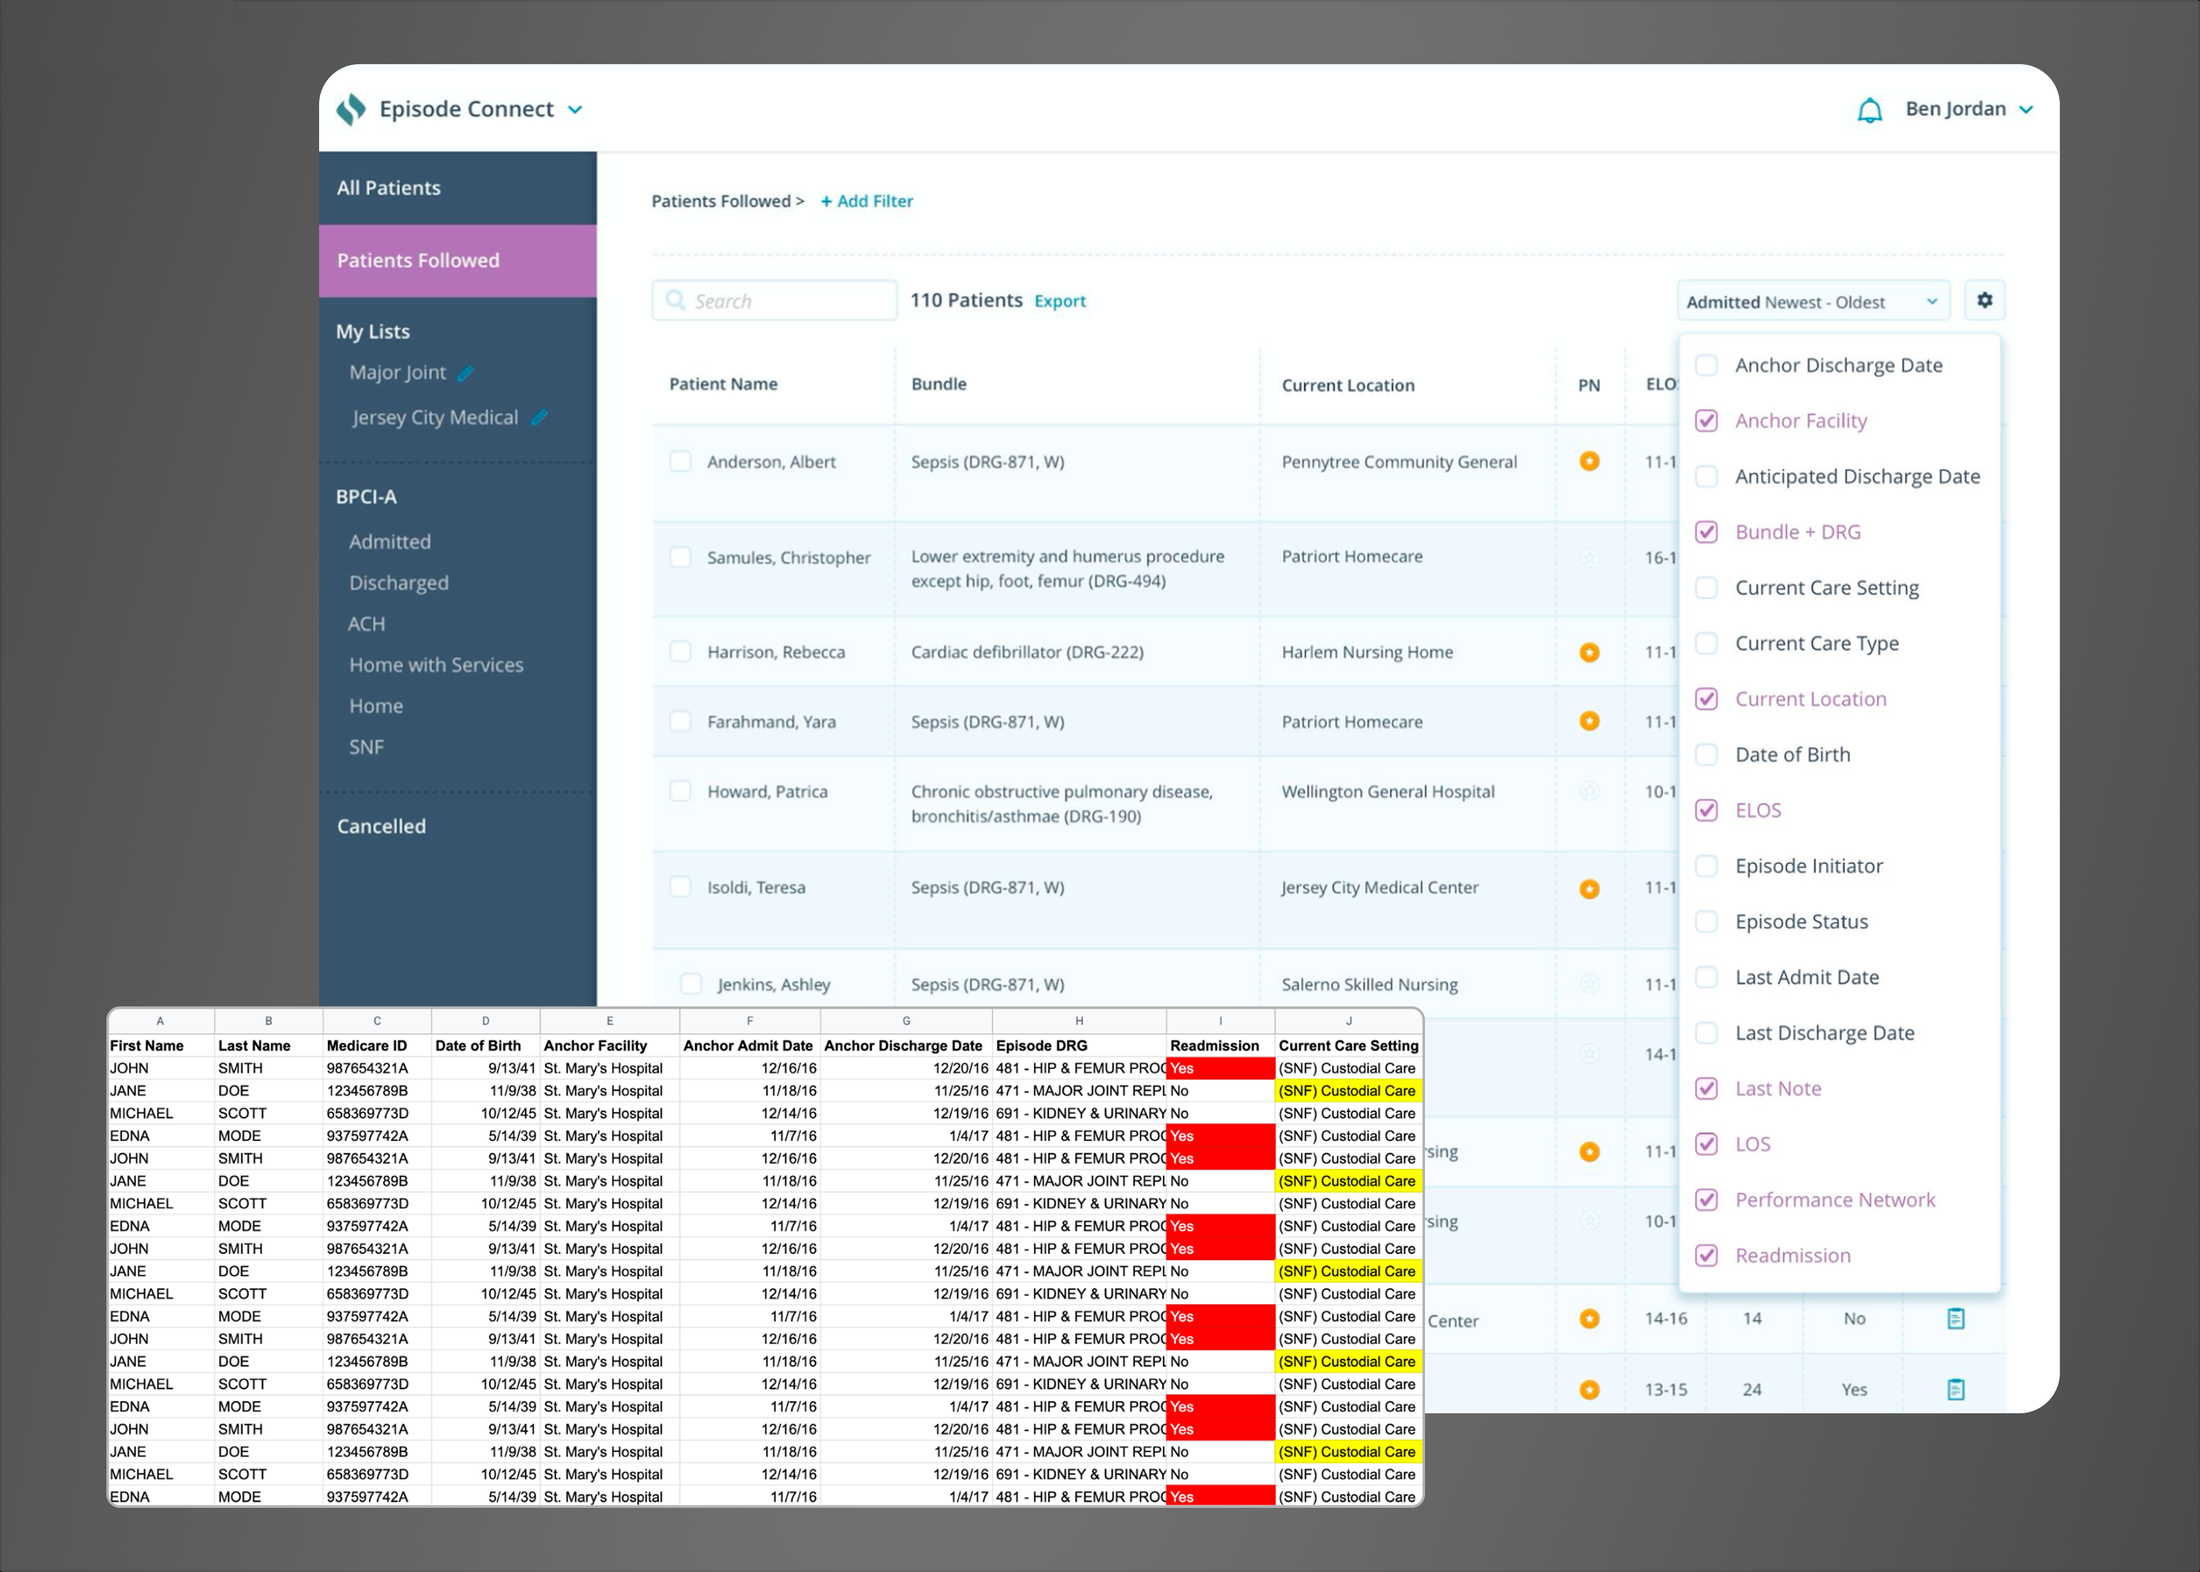Sort by Patient Name column header
The image size is (2200, 1572).
click(723, 384)
